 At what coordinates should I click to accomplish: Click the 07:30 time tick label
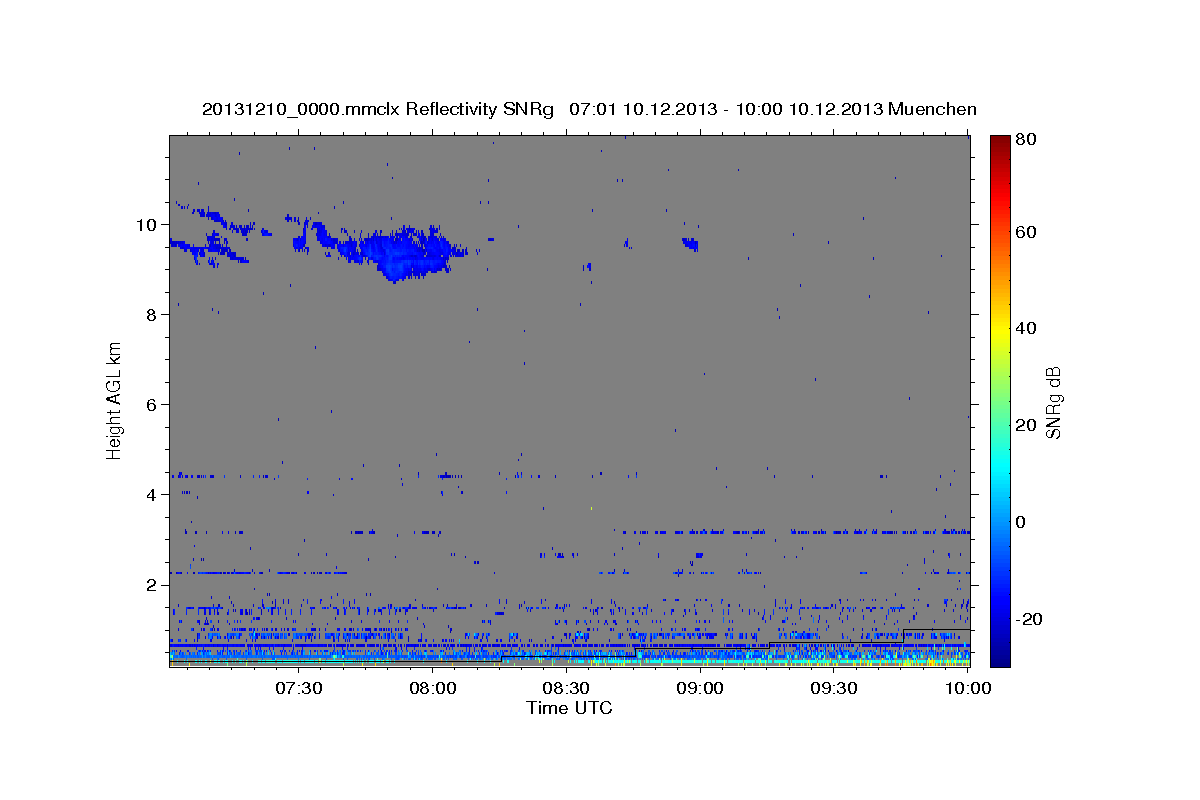tap(299, 688)
